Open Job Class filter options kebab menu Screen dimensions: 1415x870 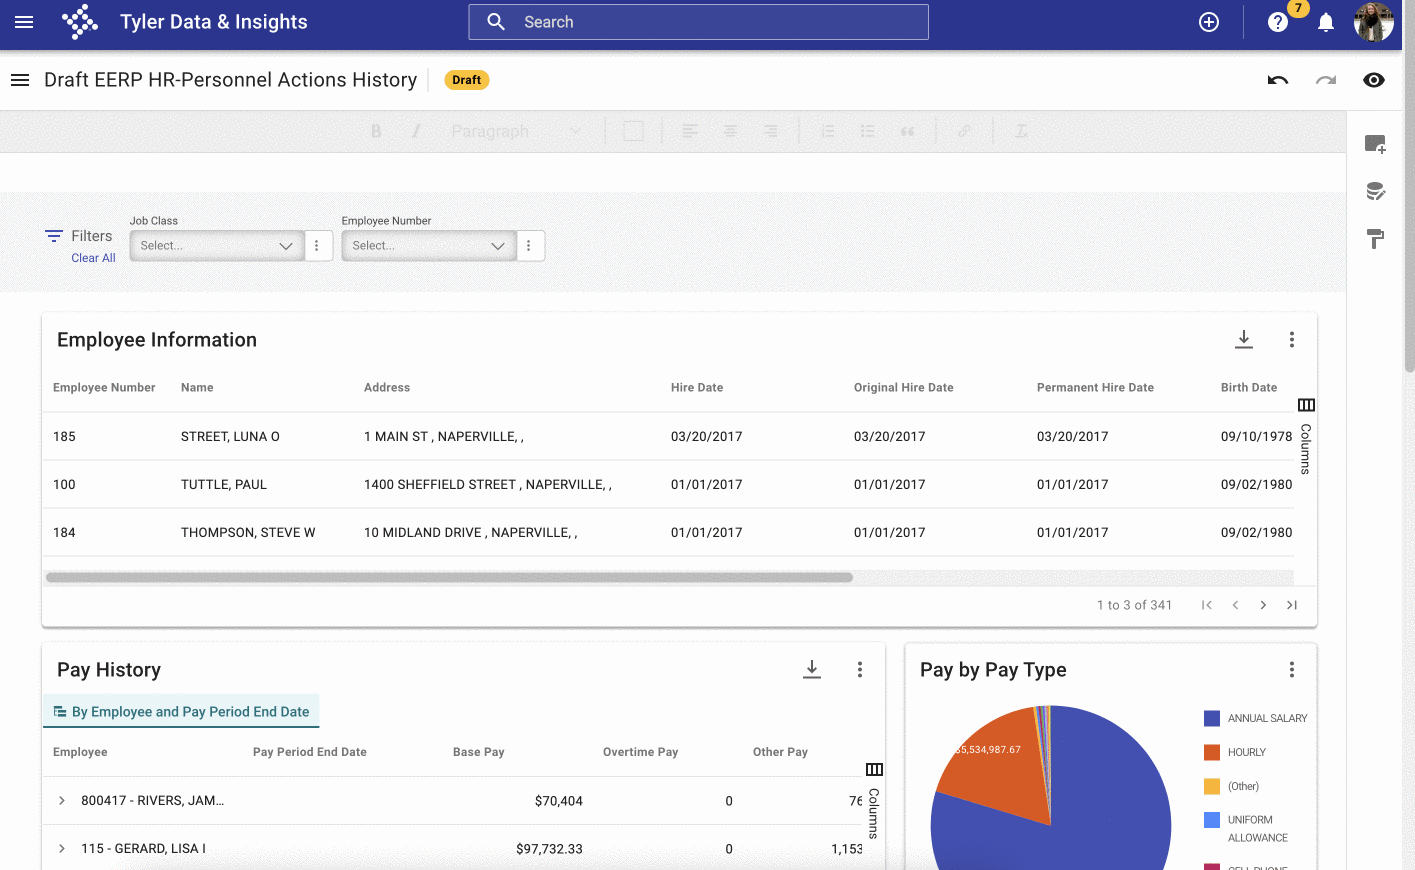pyautogui.click(x=317, y=246)
